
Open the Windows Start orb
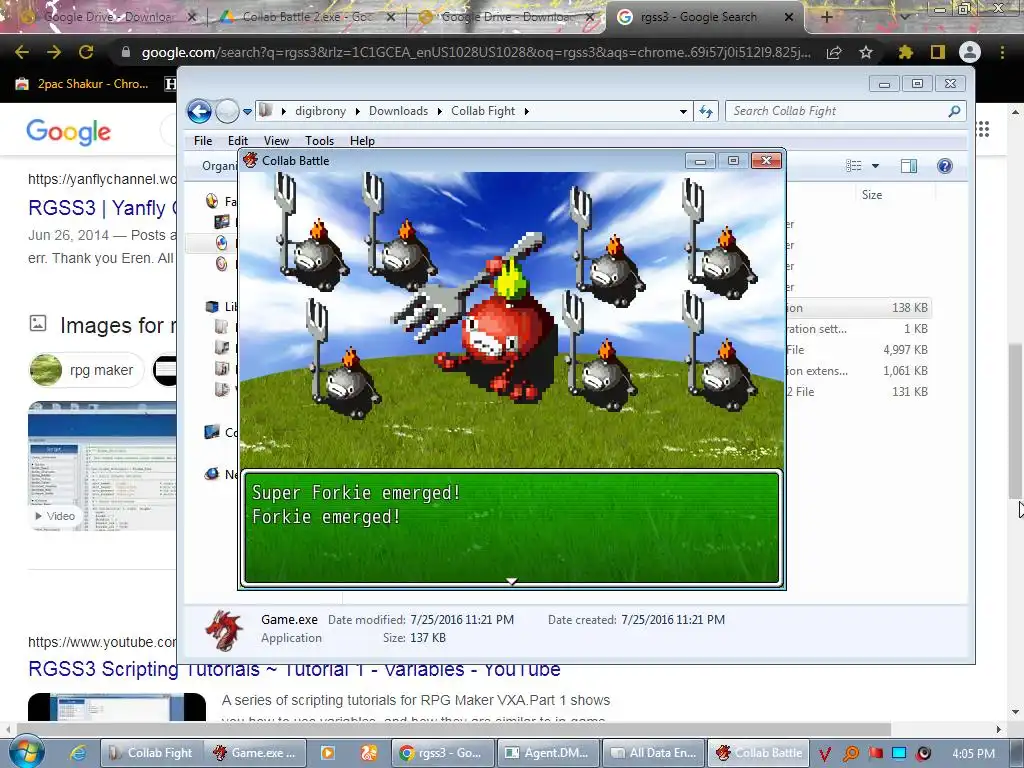click(x=27, y=751)
